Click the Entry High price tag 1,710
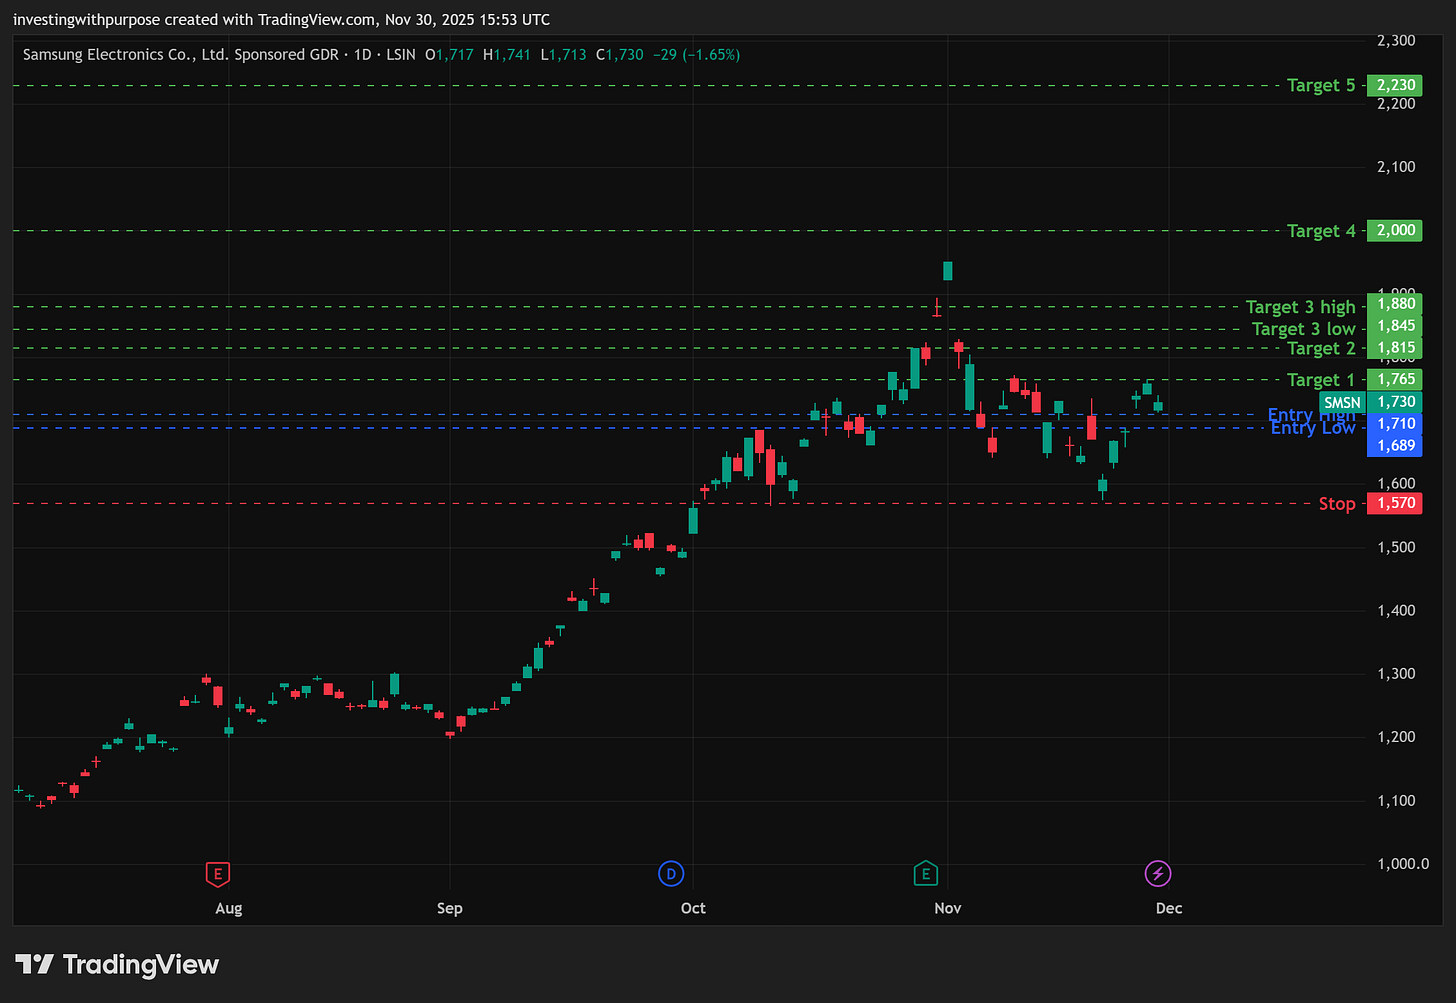The width and height of the screenshot is (1456, 1003). (x=1395, y=424)
